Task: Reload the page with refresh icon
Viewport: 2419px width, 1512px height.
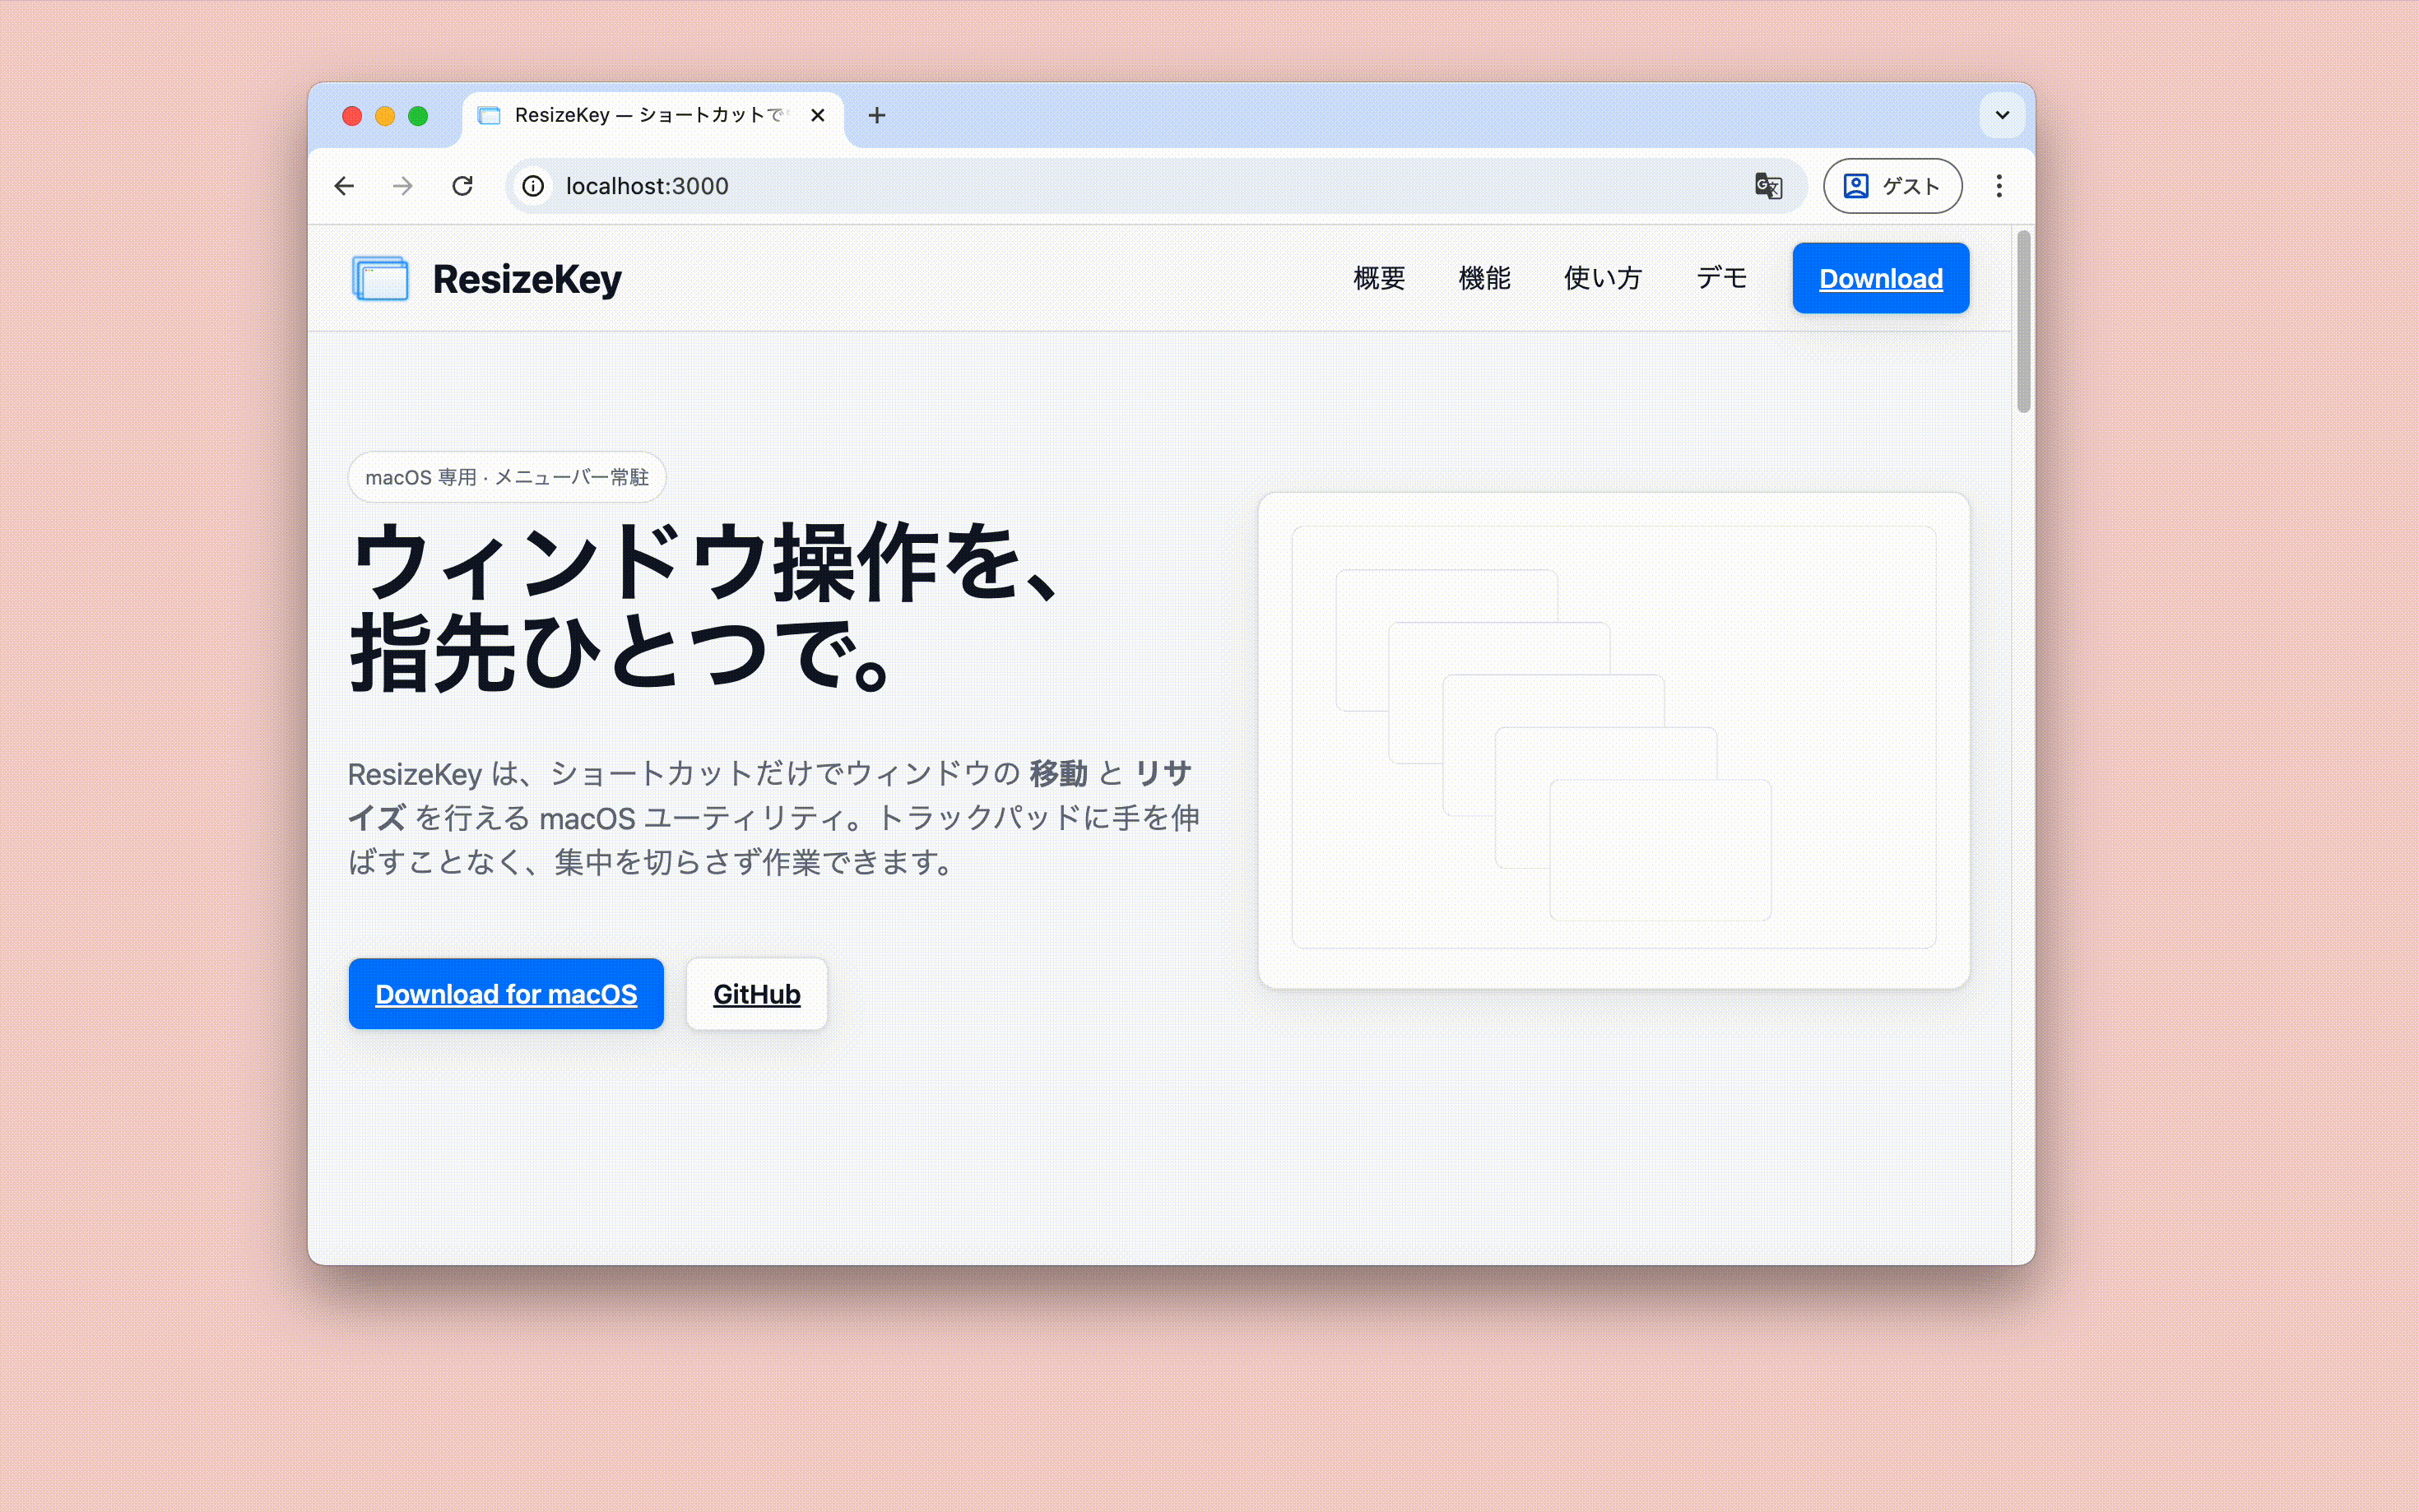Action: click(x=462, y=186)
